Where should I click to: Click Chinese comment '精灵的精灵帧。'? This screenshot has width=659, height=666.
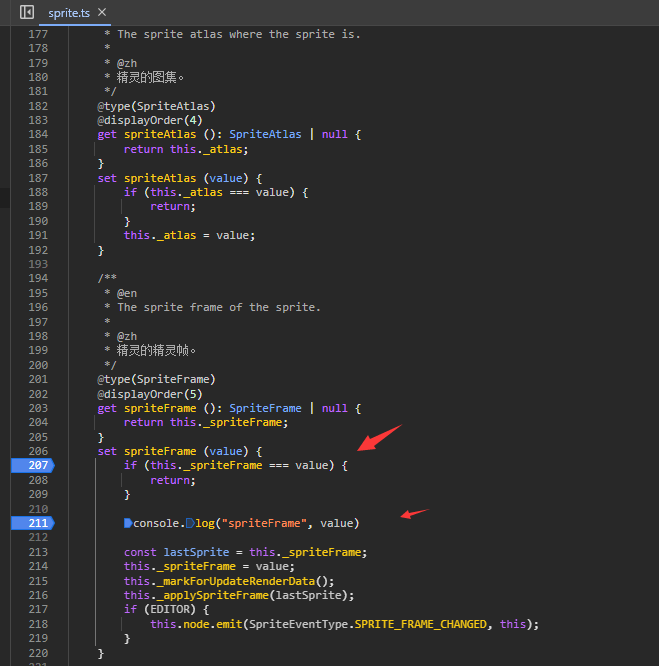(156, 350)
